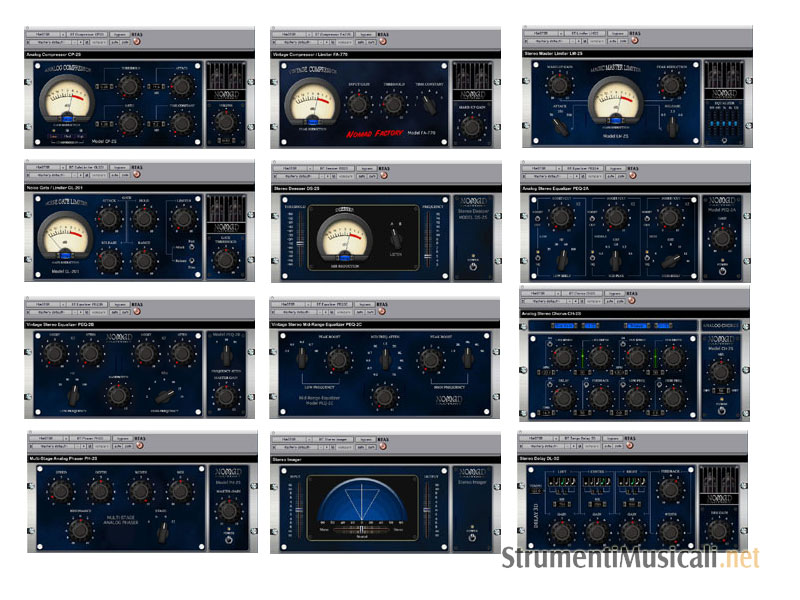
Task: Click the red target icon in the Vintage Compressor FA-770 header
Action: click(384, 43)
